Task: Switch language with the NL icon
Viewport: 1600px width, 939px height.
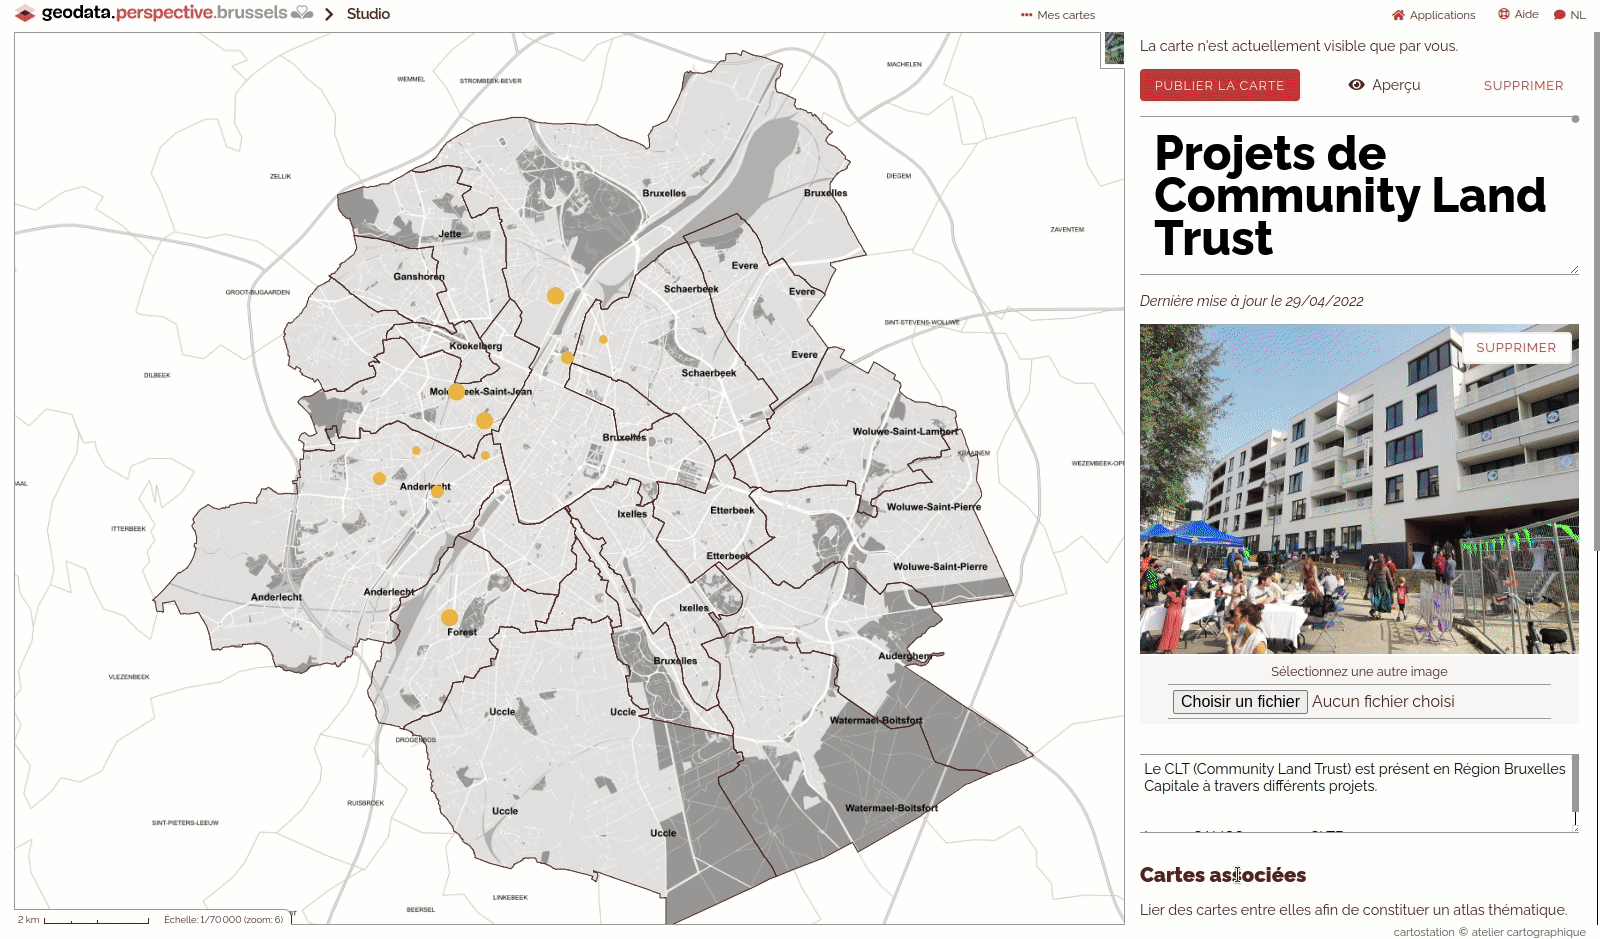Action: (1559, 15)
